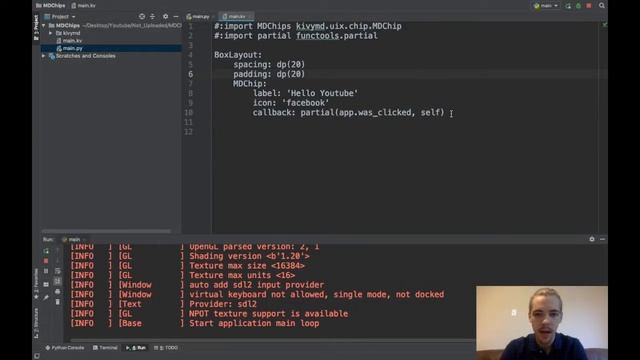This screenshot has height=360, width=640.
Task: Collapse the MDChips project root
Action: point(44,25)
